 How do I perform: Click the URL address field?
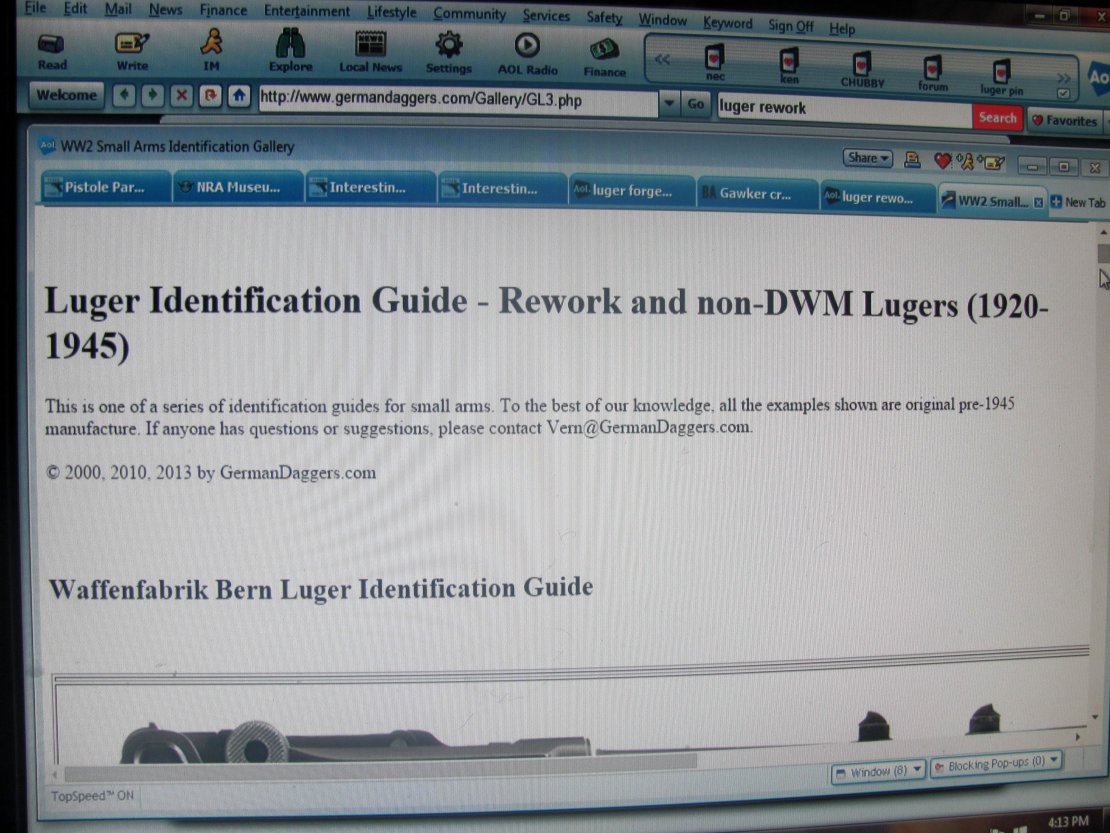(458, 101)
